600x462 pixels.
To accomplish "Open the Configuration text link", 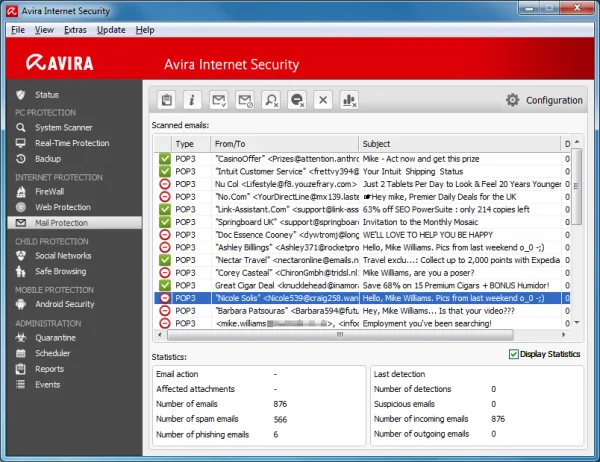I will tap(554, 100).
